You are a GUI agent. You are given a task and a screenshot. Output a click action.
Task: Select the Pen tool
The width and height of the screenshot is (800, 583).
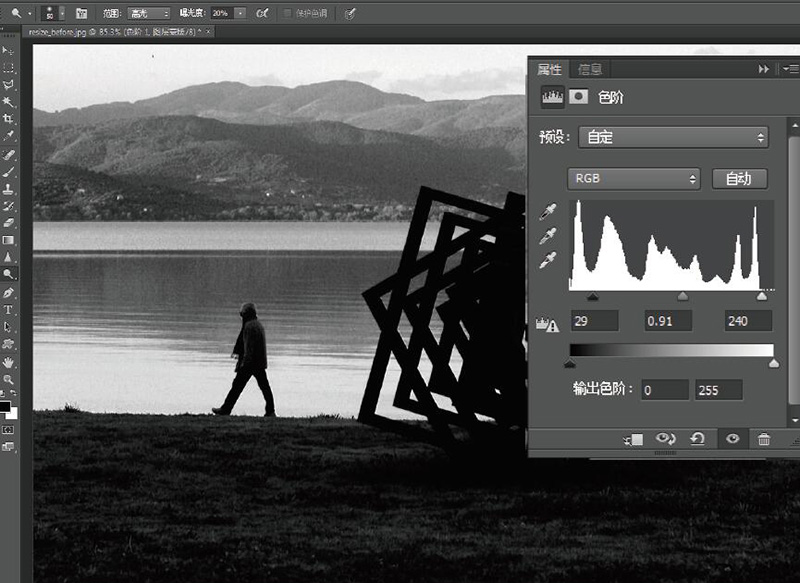[9, 292]
